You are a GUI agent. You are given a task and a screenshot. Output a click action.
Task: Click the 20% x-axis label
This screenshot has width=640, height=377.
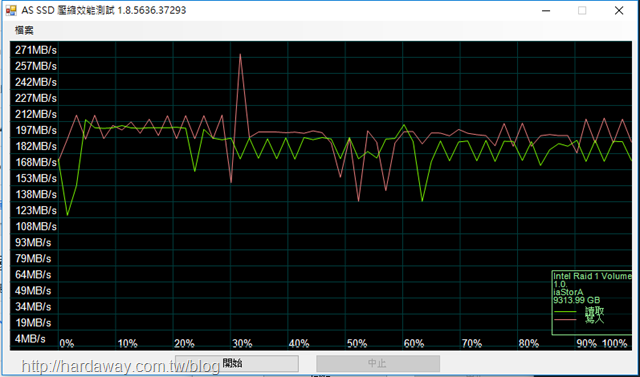point(184,344)
